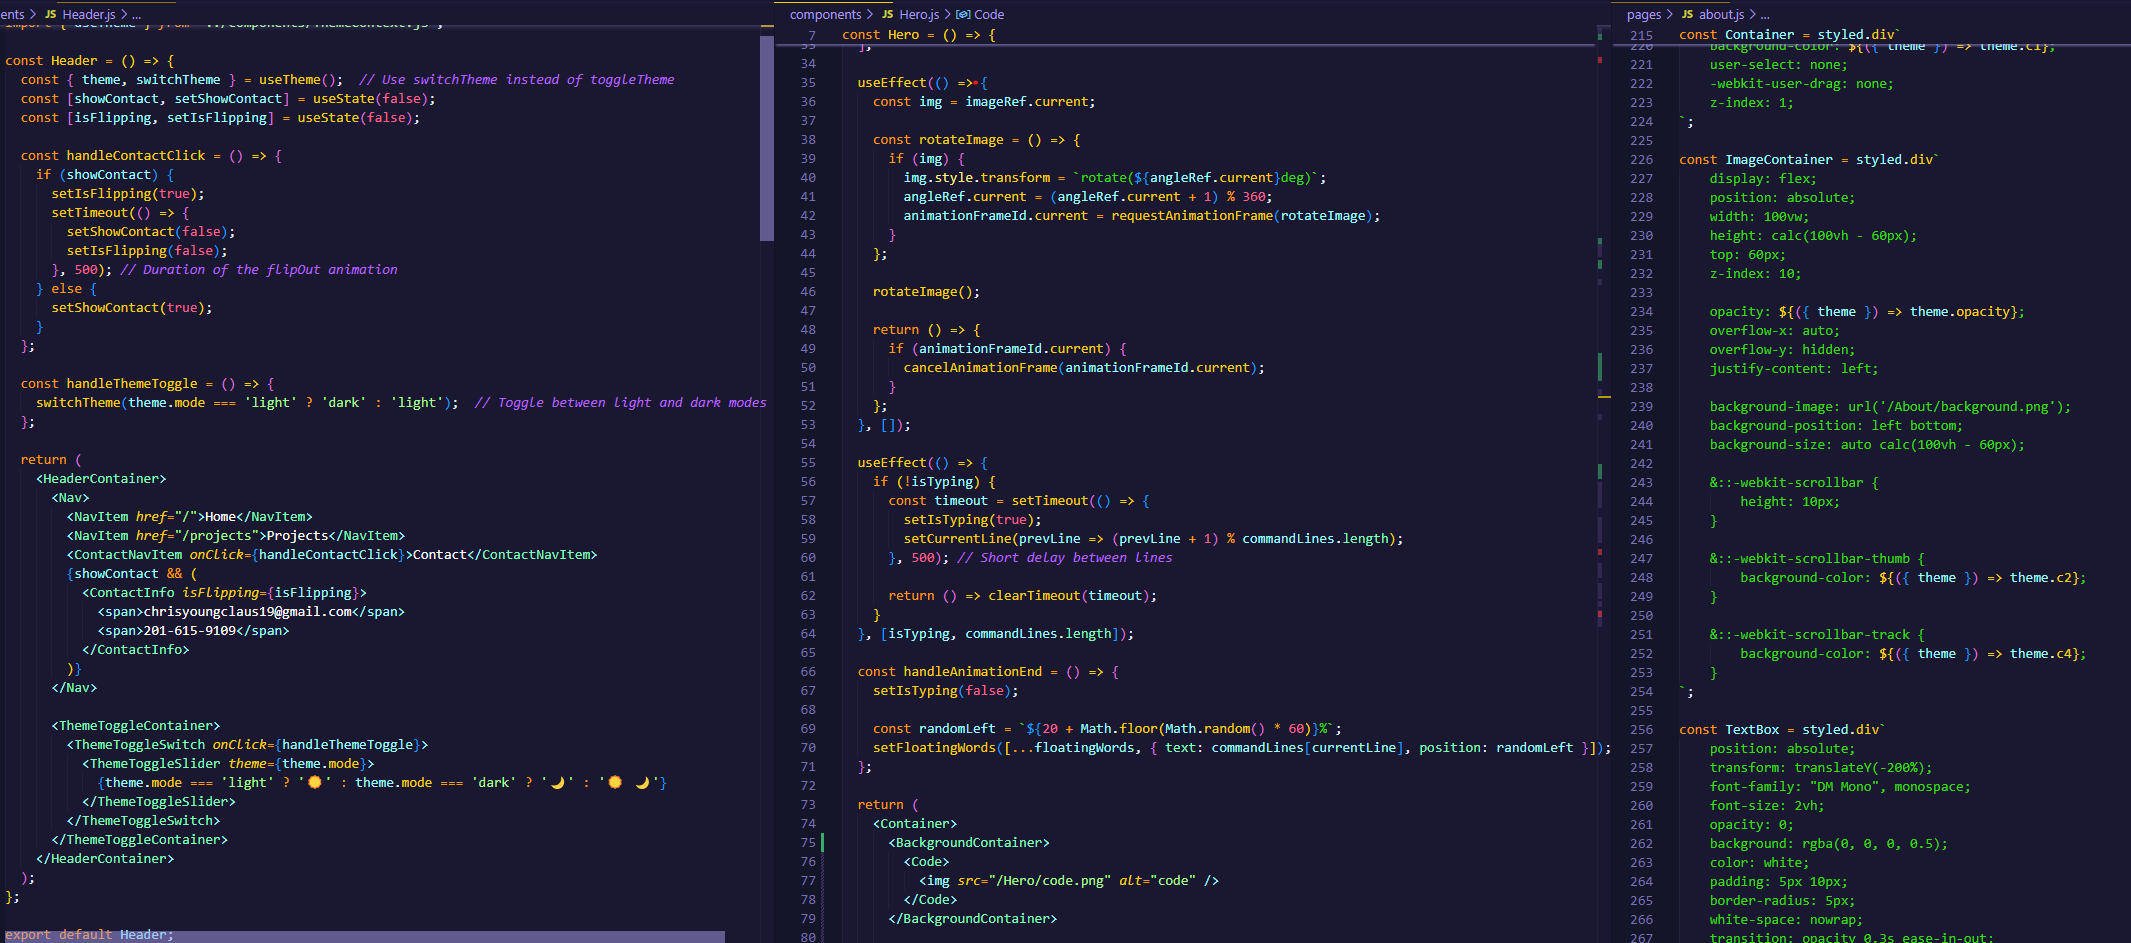Click '&::-webkit-scrollbar-track {' selector

pyautogui.click(x=1817, y=635)
